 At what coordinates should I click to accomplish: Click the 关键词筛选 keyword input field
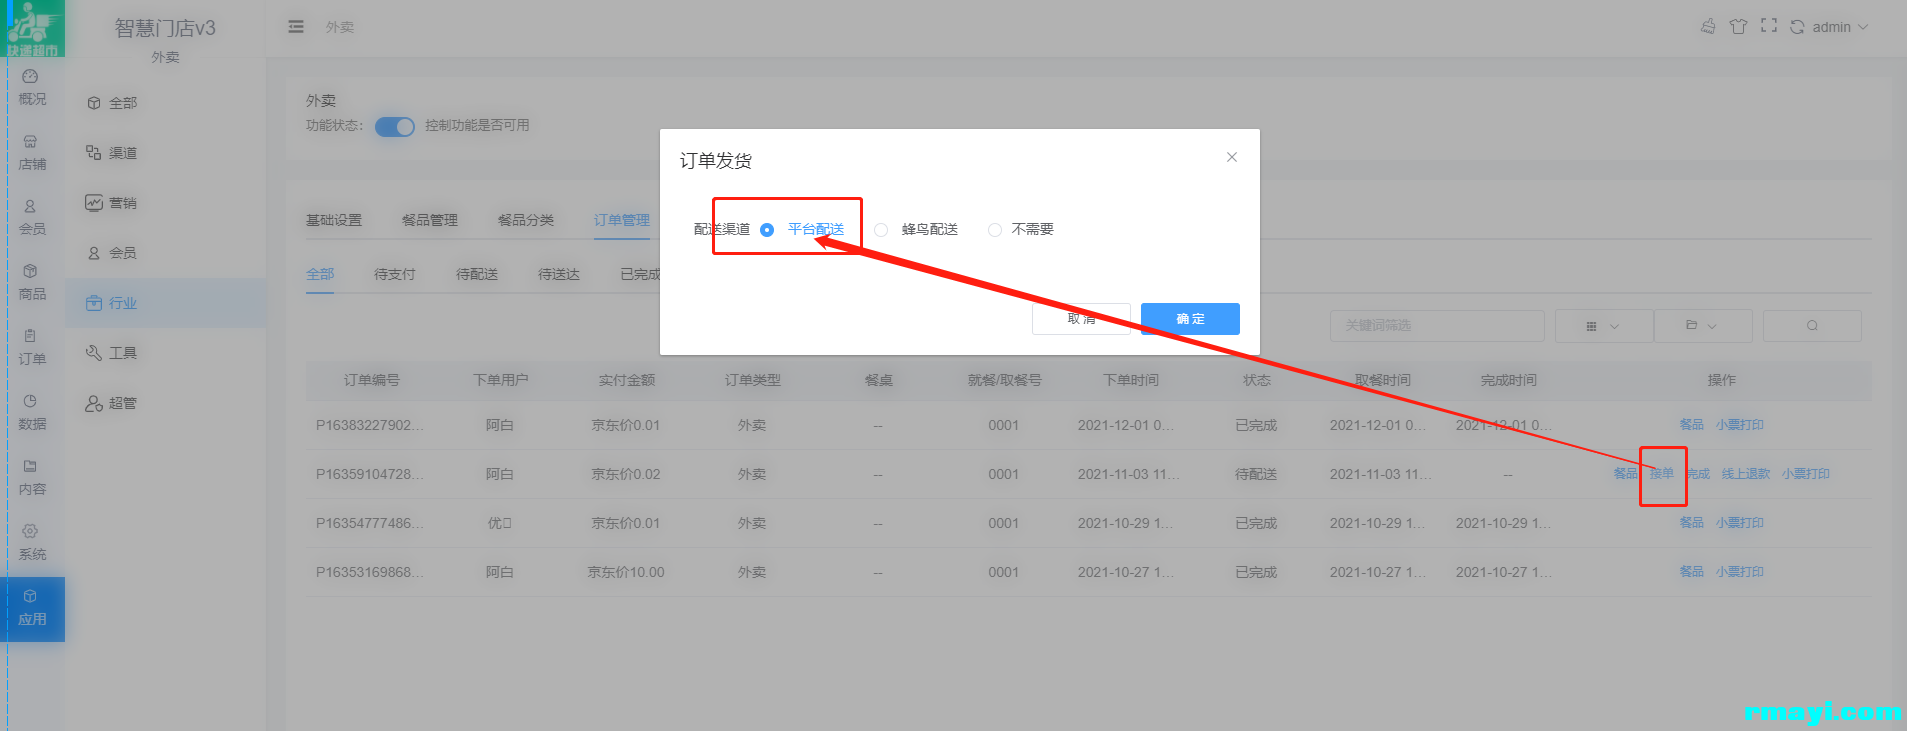click(x=1436, y=326)
